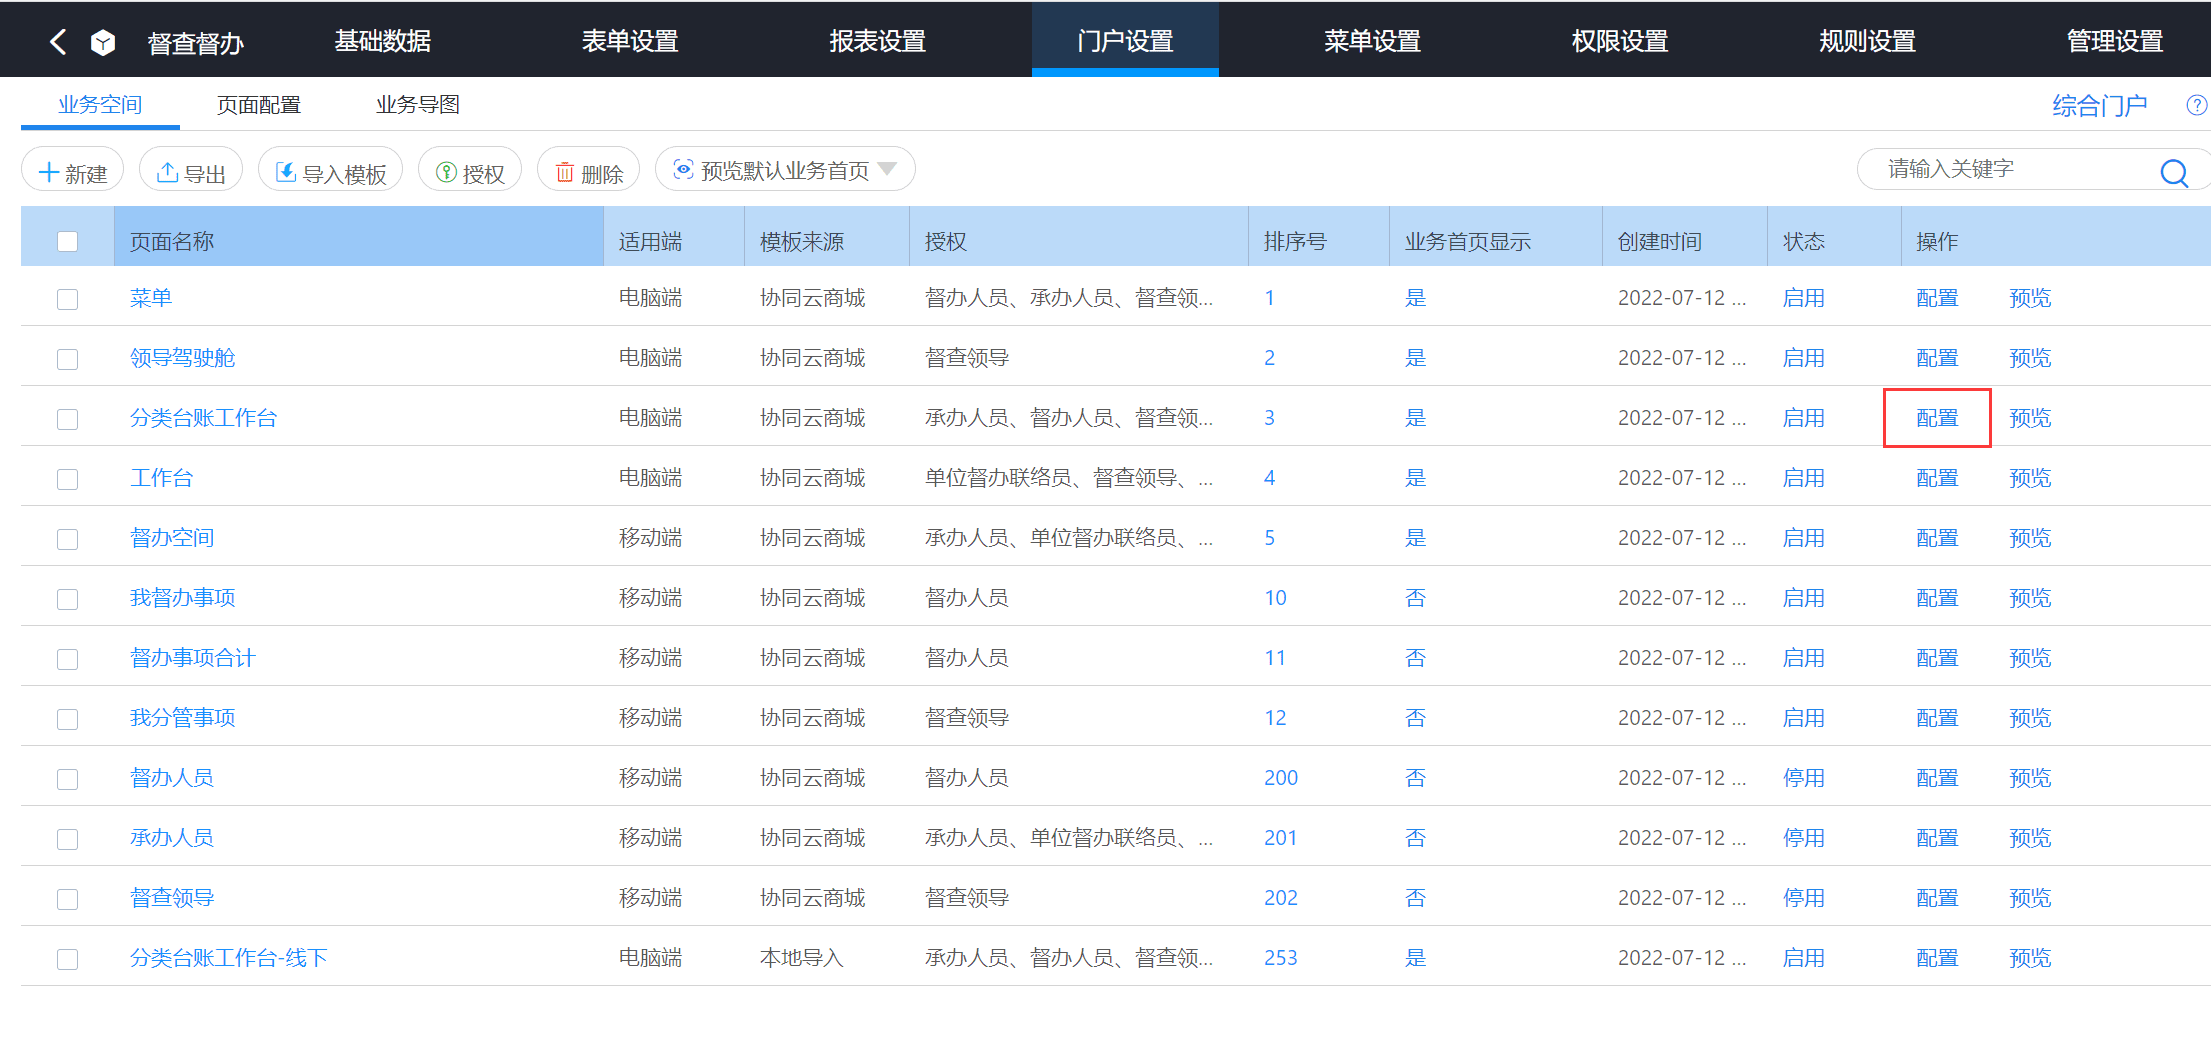This screenshot has height=1047, width=2211.
Task: Check the 我督办事项 row checkbox
Action: point(67,599)
